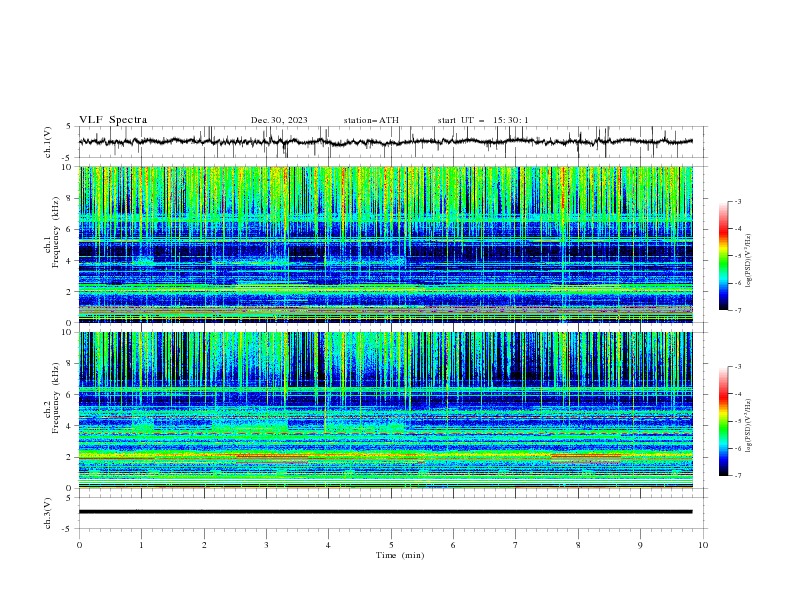This screenshot has width=792, height=612.
Task: Click the Time (min) axis label
Action: click(x=400, y=555)
